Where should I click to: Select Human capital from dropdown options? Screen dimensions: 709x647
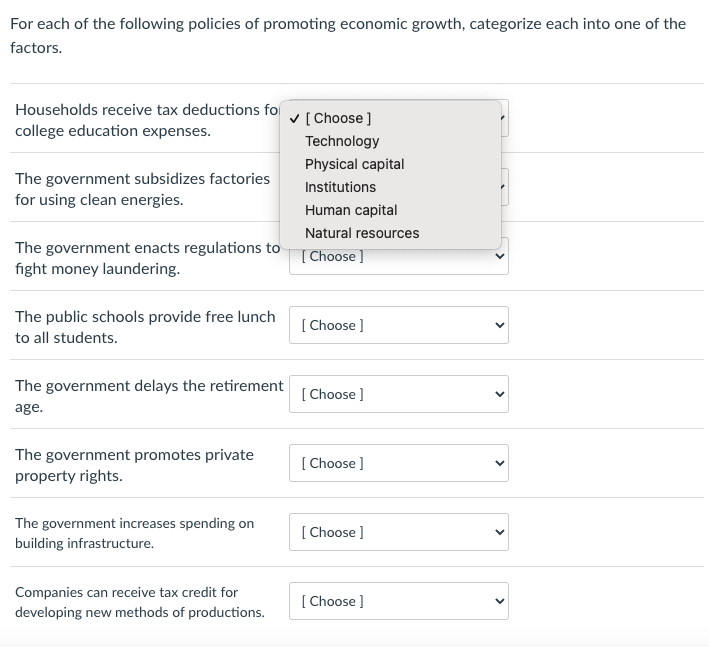pos(351,210)
